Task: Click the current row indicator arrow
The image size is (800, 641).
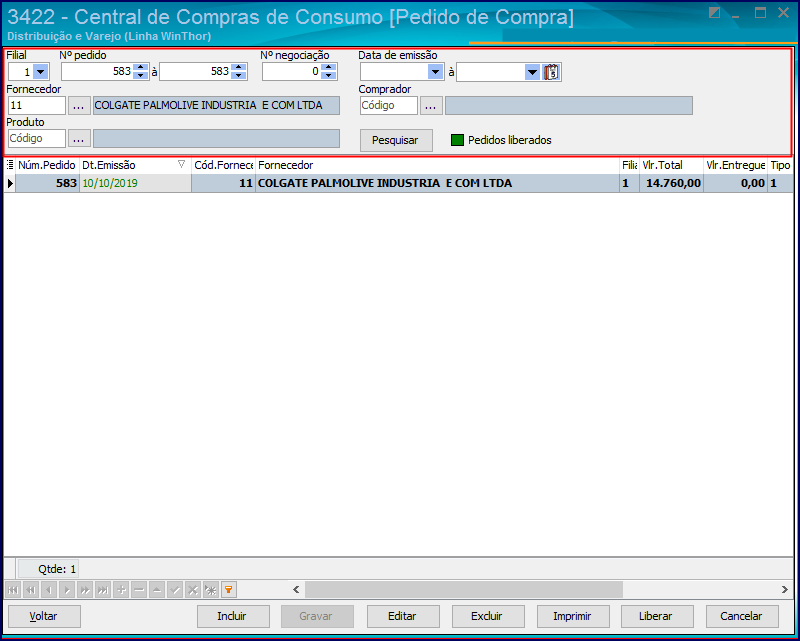Action: pos(10,183)
